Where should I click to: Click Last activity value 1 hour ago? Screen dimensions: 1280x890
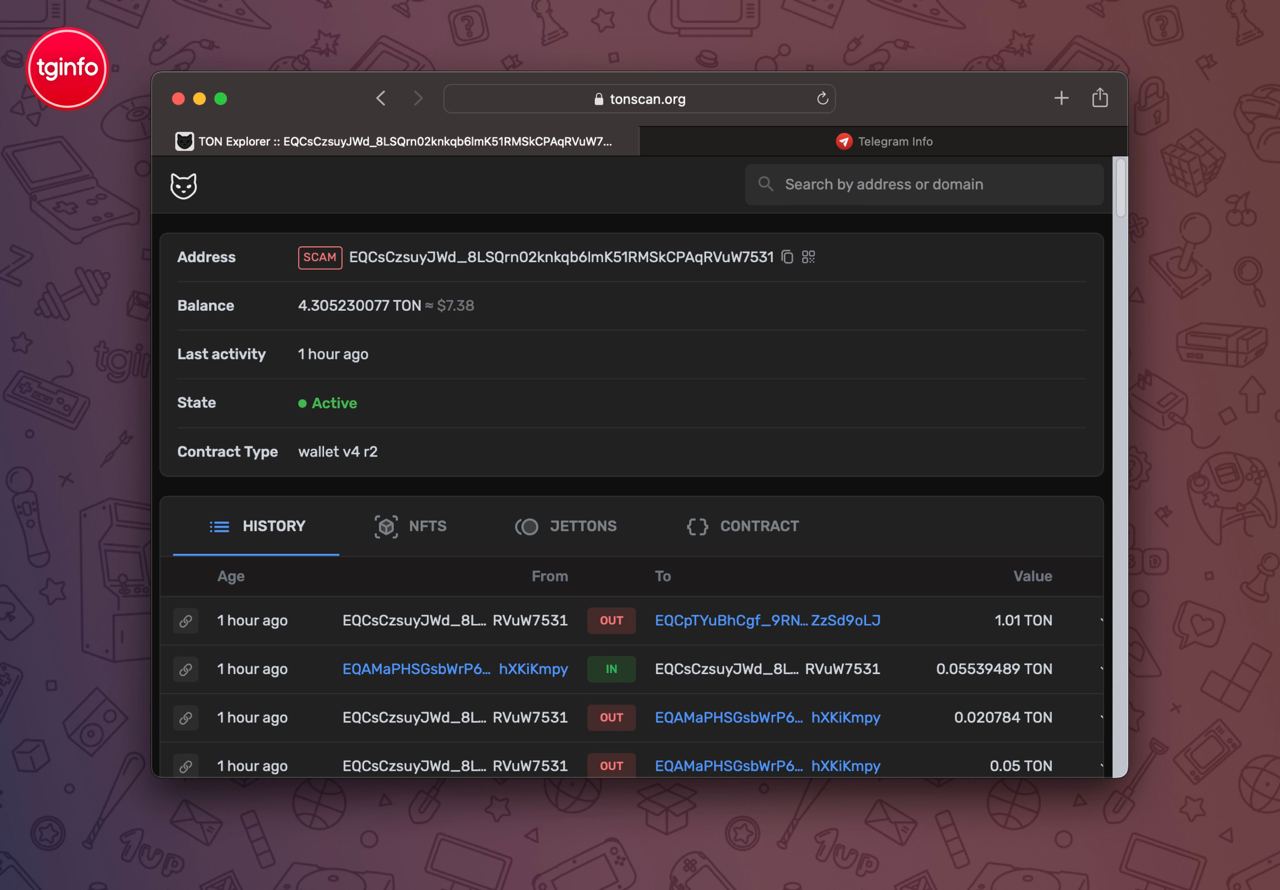(333, 354)
